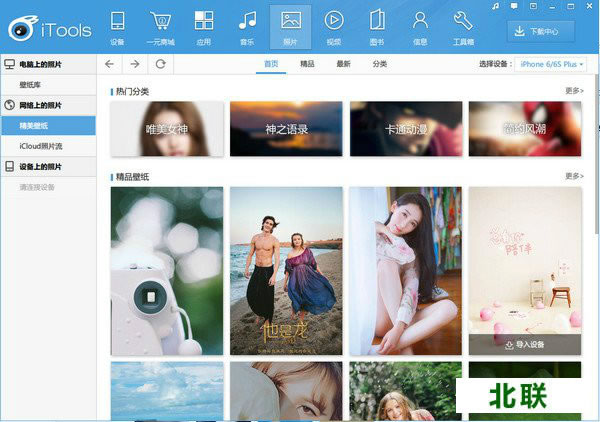Click 导入设备 on the pink wallpaper

524,344
